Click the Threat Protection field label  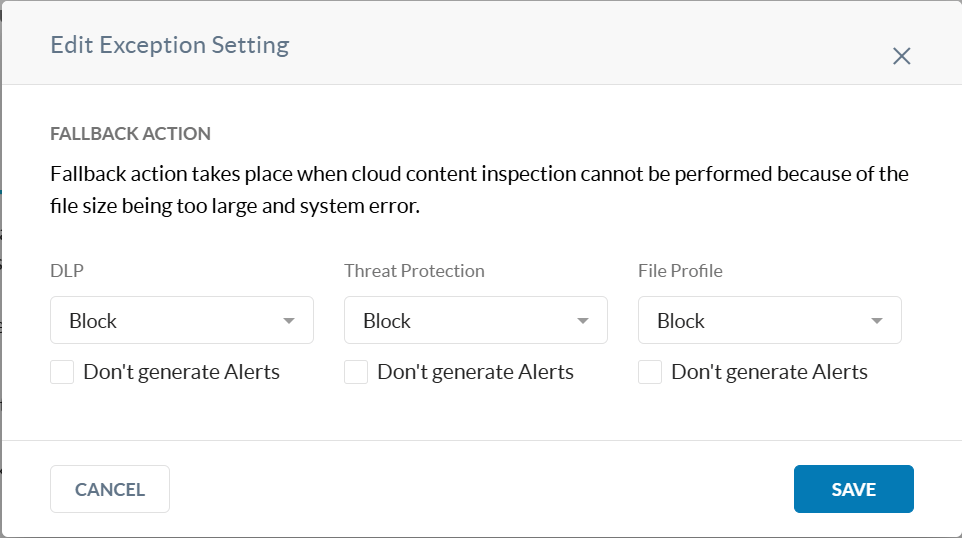pos(414,271)
